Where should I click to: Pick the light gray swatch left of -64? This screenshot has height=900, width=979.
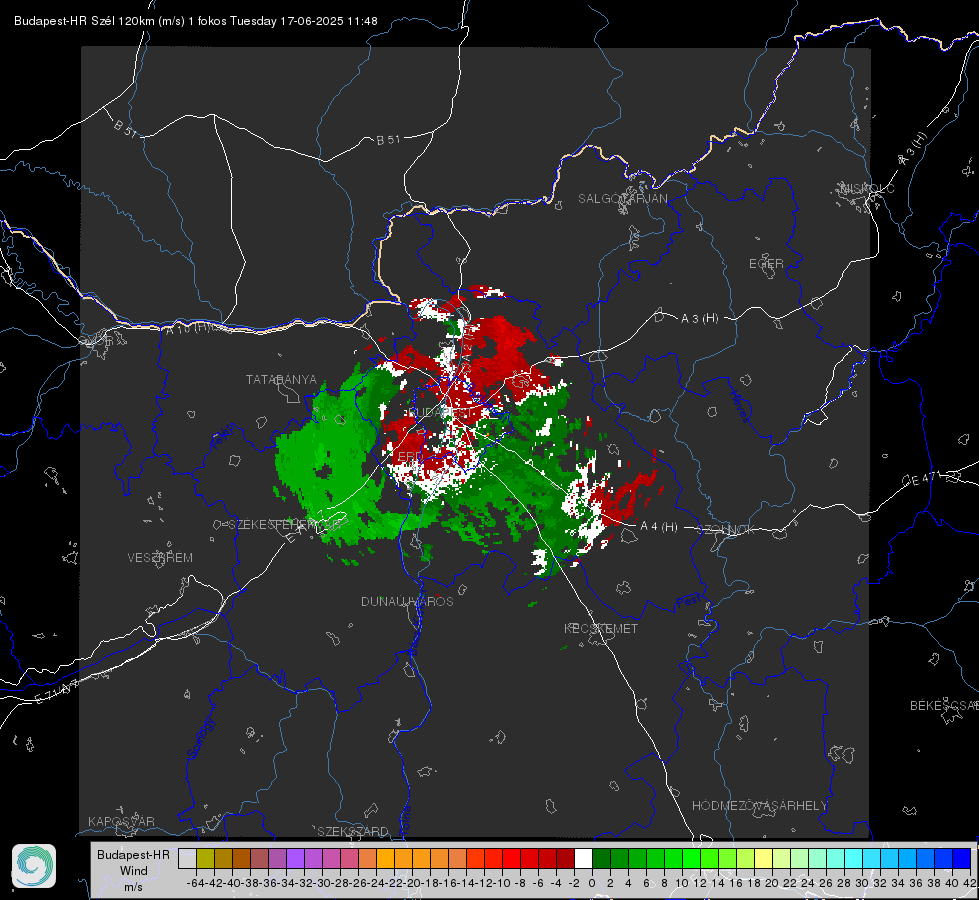pyautogui.click(x=187, y=858)
